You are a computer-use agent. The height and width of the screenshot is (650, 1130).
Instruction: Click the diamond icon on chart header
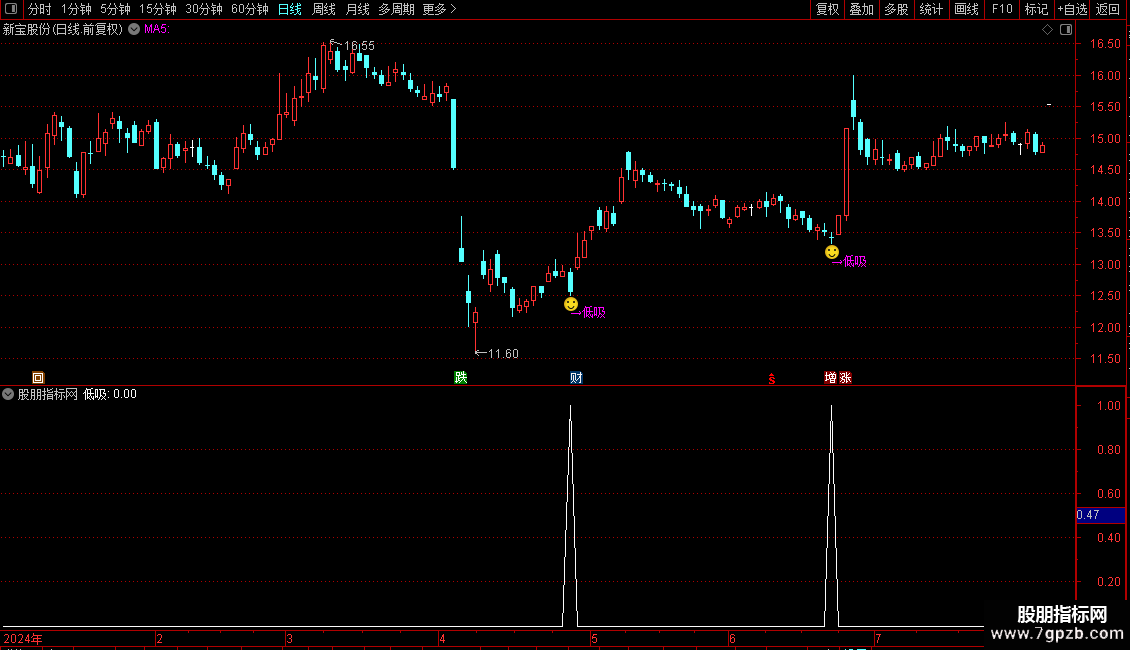click(x=1047, y=30)
